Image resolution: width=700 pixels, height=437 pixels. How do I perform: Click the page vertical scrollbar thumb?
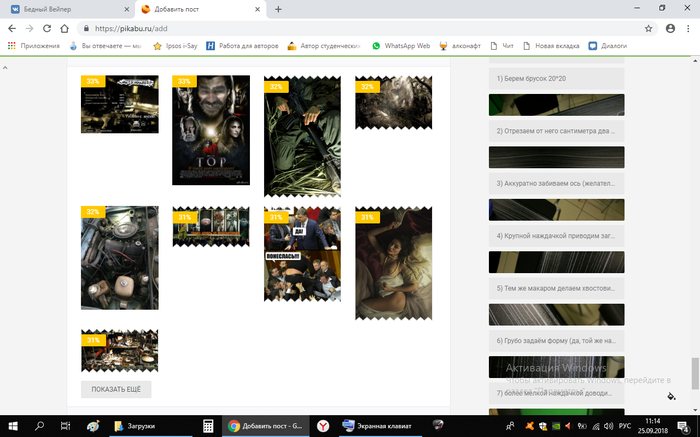point(695,374)
